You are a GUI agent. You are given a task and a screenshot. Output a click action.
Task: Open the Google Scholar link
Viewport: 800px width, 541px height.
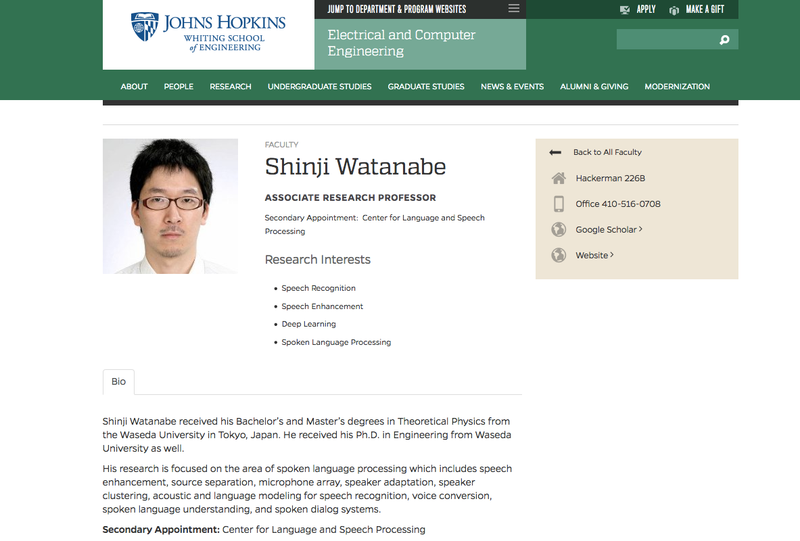click(x=609, y=230)
